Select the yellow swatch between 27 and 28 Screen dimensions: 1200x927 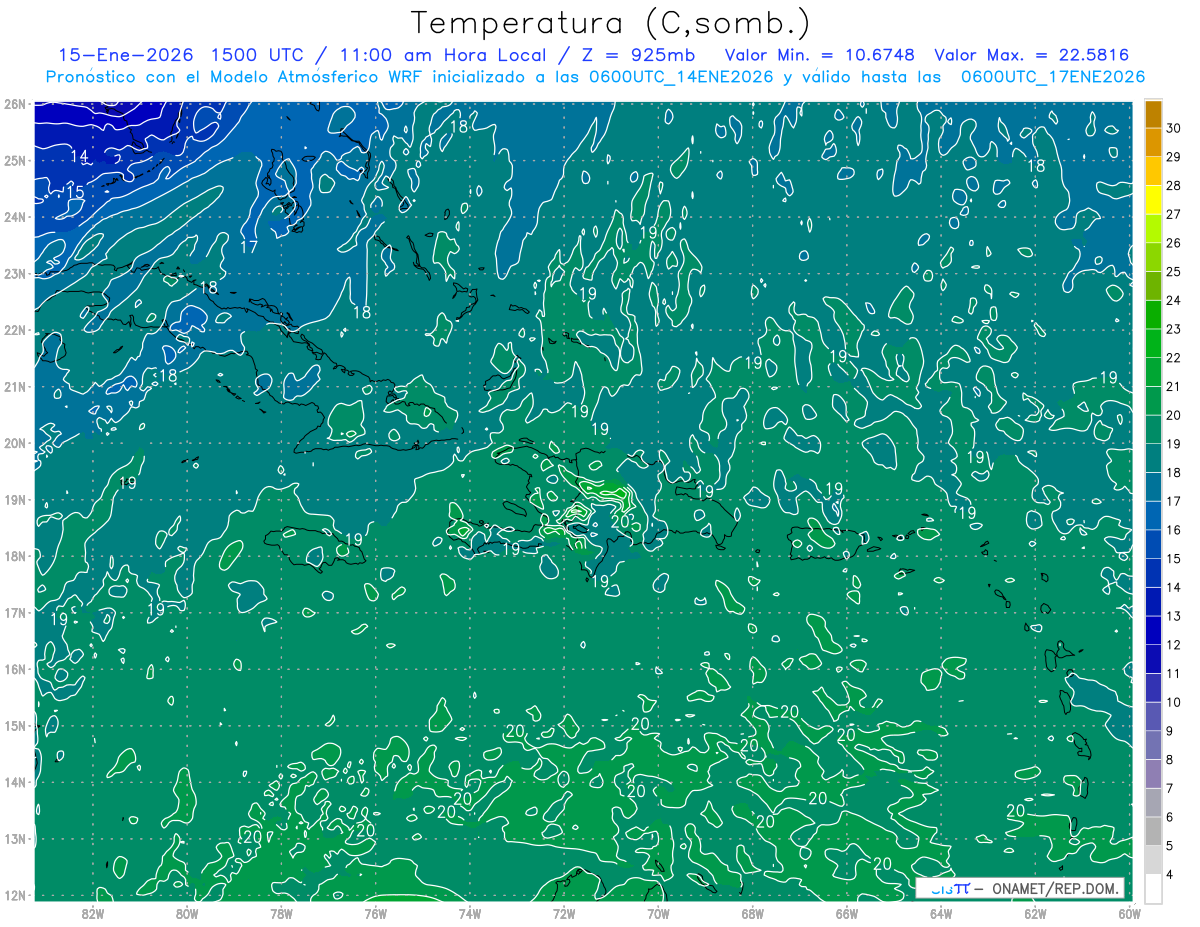coord(1153,200)
